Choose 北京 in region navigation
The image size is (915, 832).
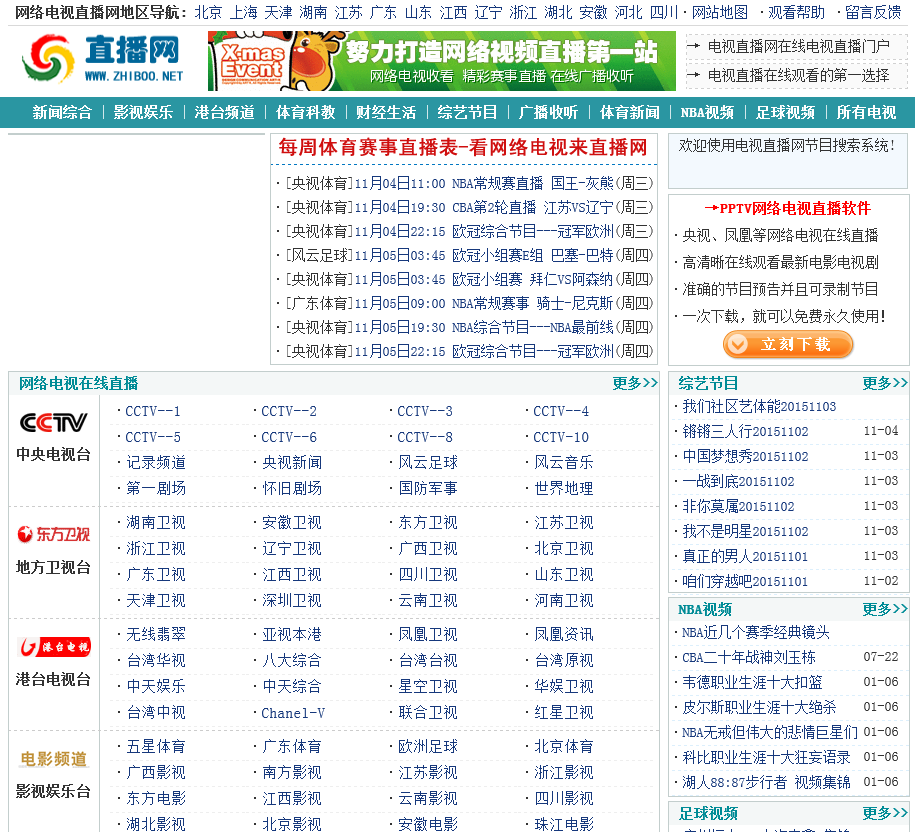pyautogui.click(x=208, y=12)
